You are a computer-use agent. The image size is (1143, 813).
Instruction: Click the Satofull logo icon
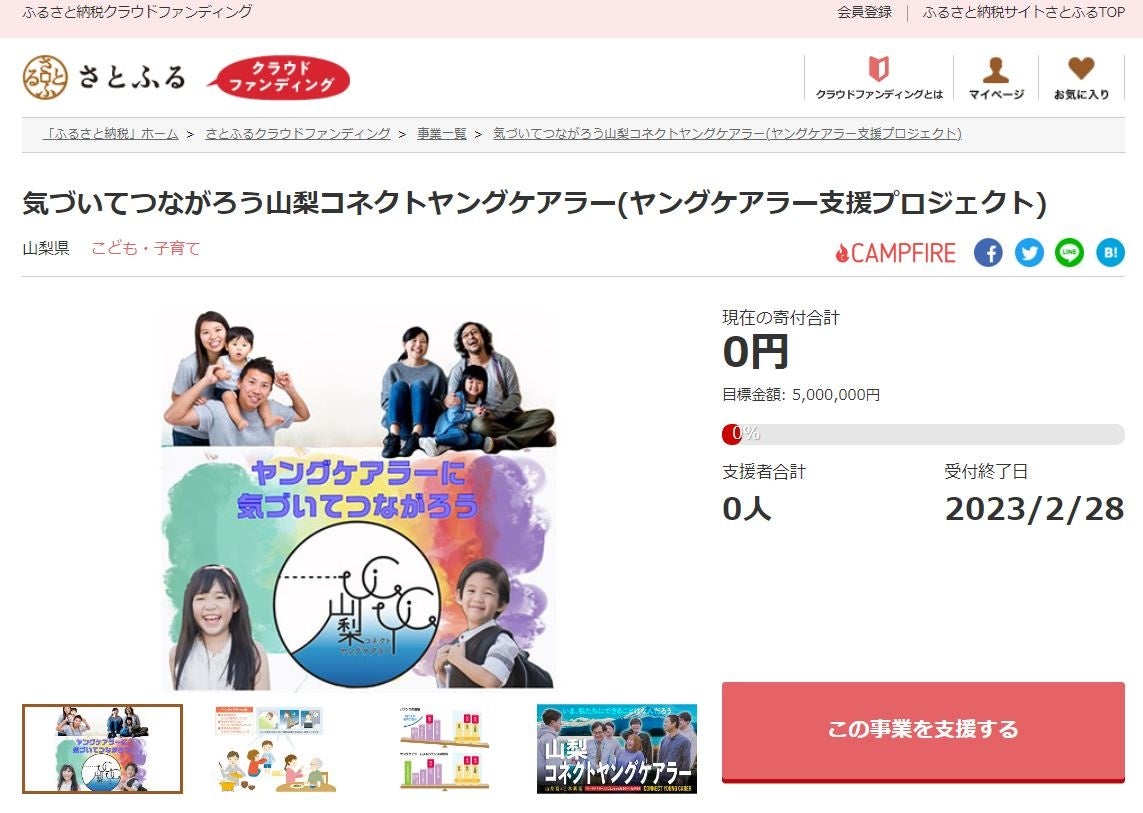coord(45,77)
